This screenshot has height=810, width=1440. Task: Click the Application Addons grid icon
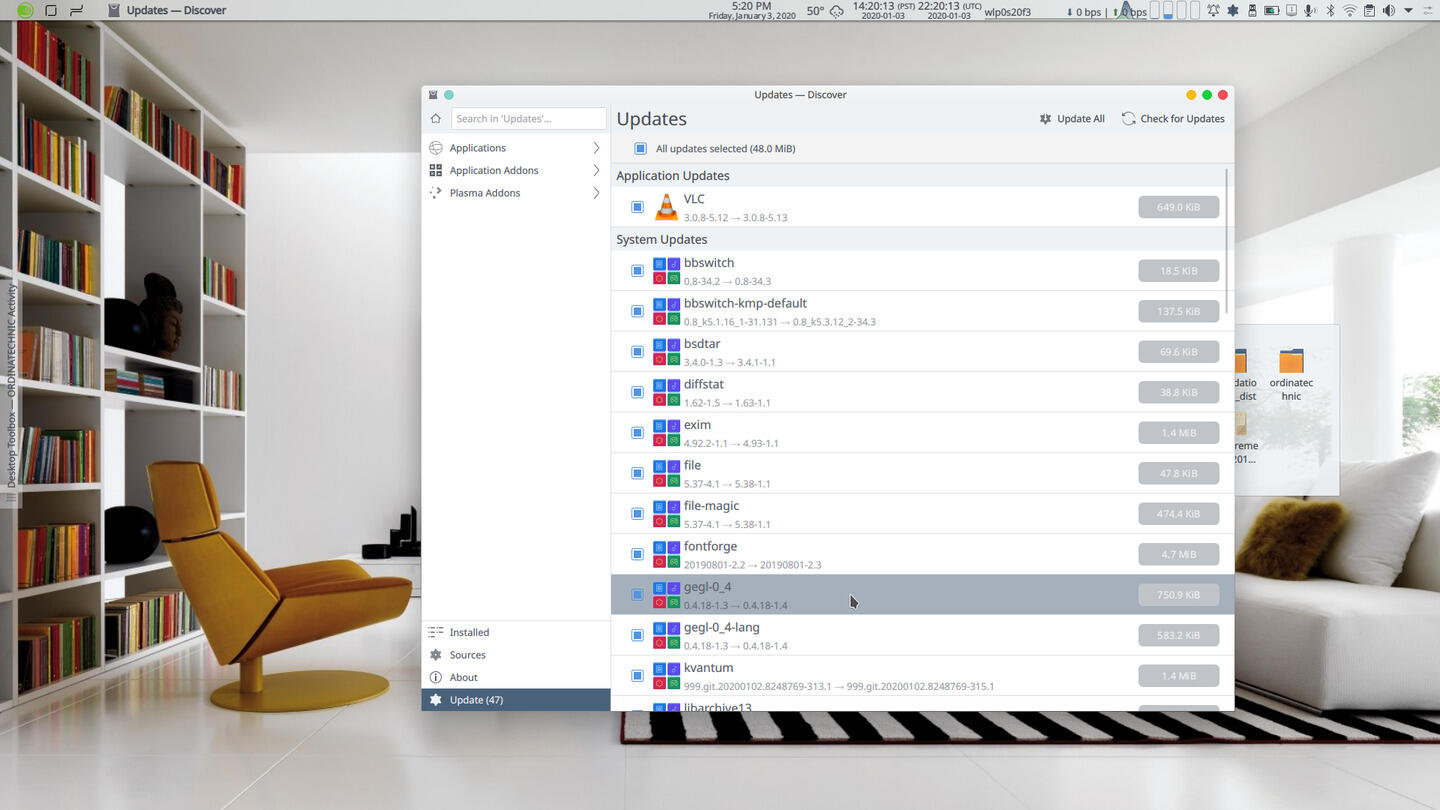point(435,170)
